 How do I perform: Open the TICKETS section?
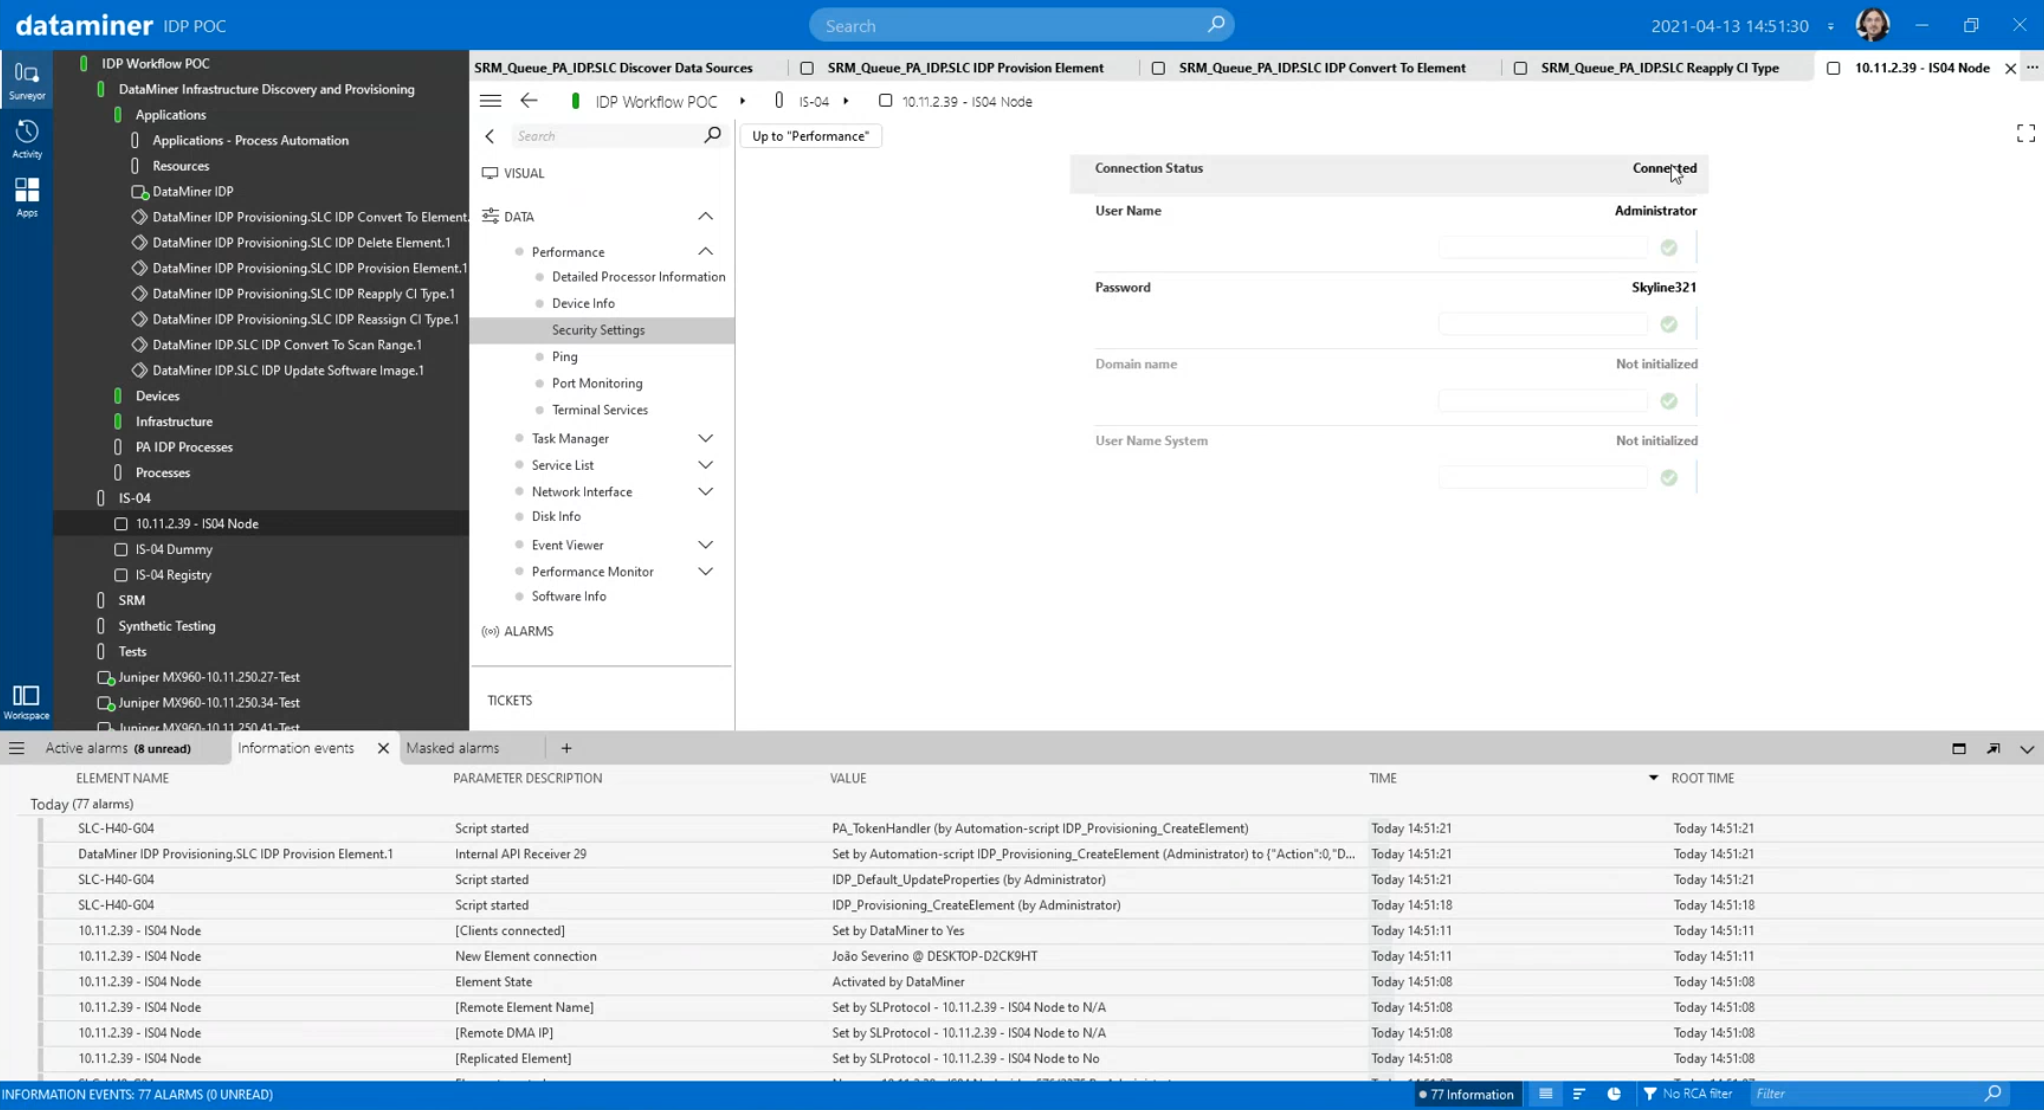509,700
